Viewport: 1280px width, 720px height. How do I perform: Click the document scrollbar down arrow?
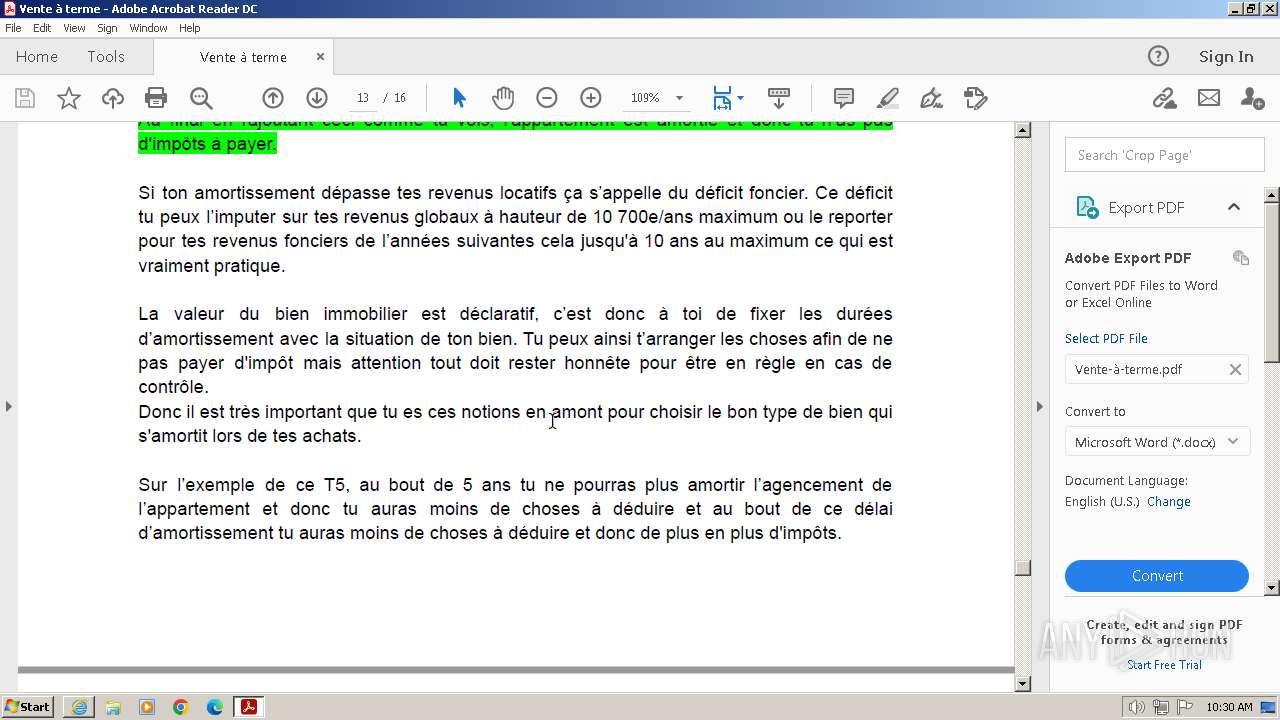(x=1022, y=684)
